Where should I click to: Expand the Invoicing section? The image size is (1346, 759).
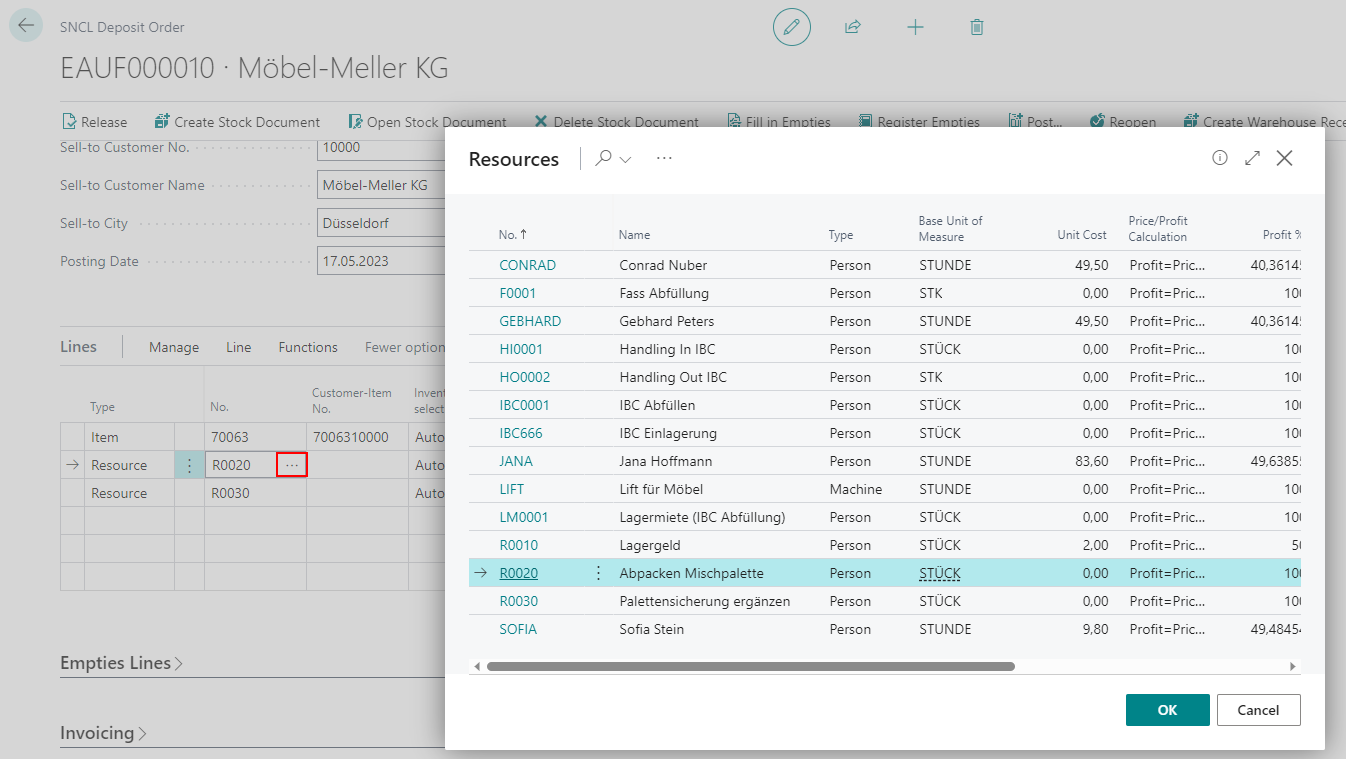[103, 733]
